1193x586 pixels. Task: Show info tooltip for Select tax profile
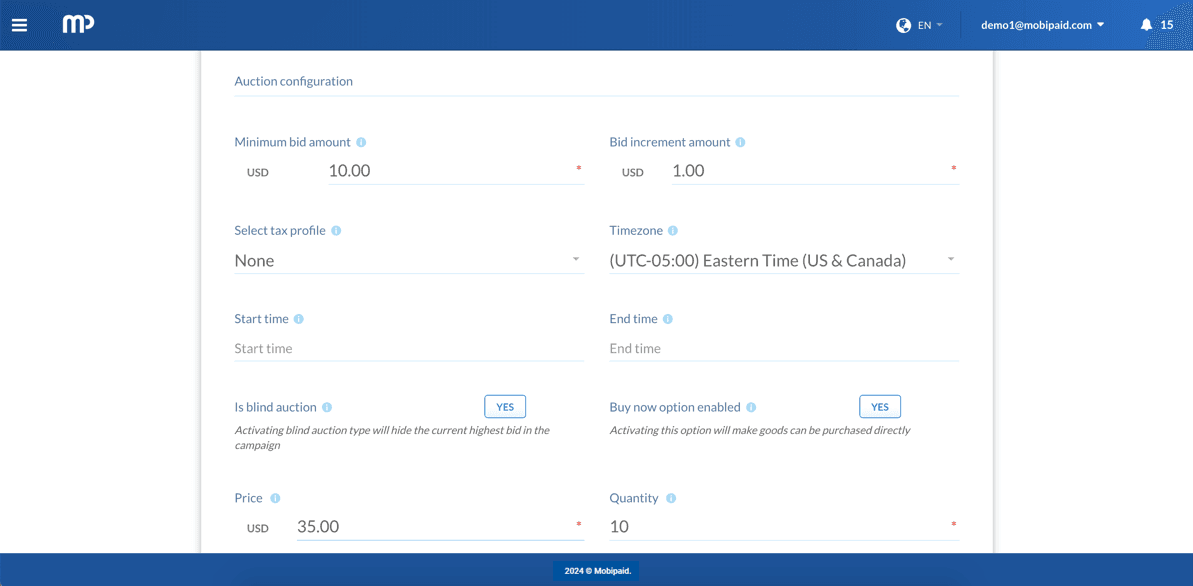336,231
